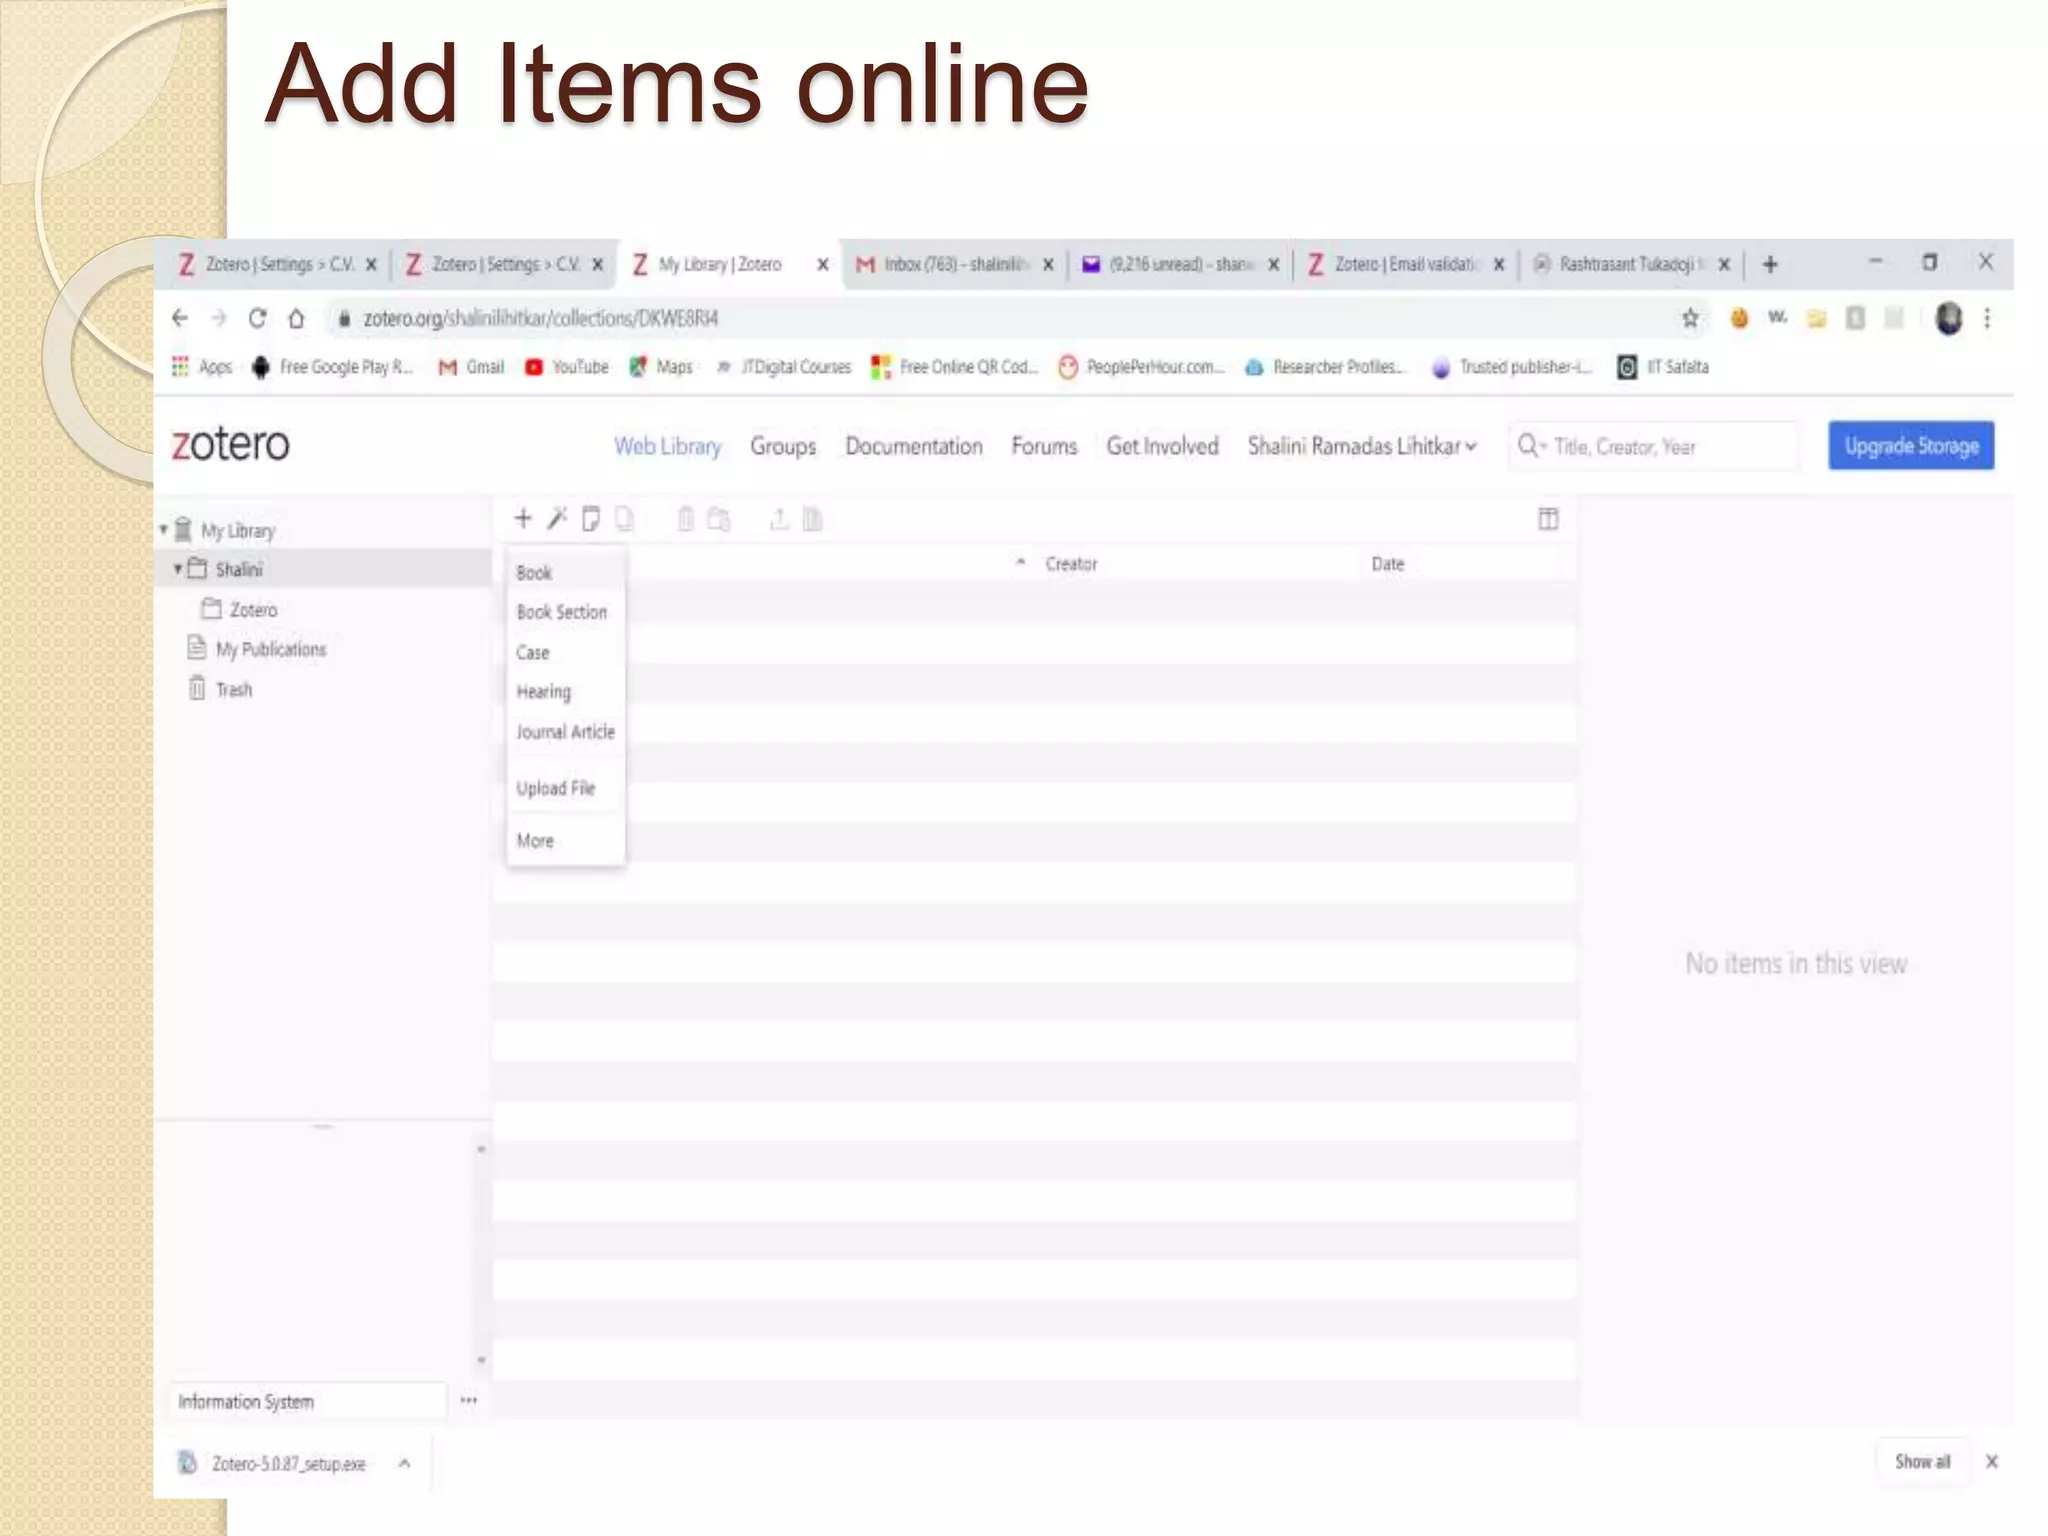Reload the current page

point(257,318)
